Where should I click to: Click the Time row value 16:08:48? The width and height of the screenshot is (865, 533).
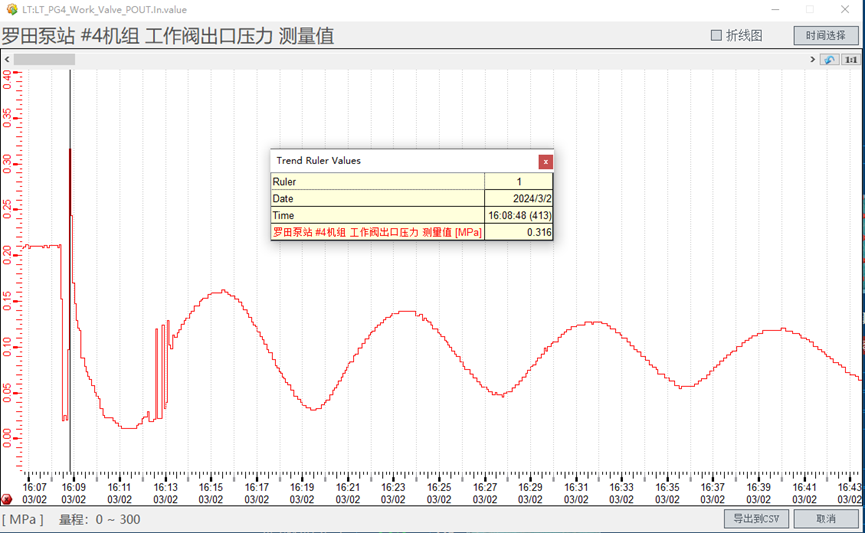518,215
